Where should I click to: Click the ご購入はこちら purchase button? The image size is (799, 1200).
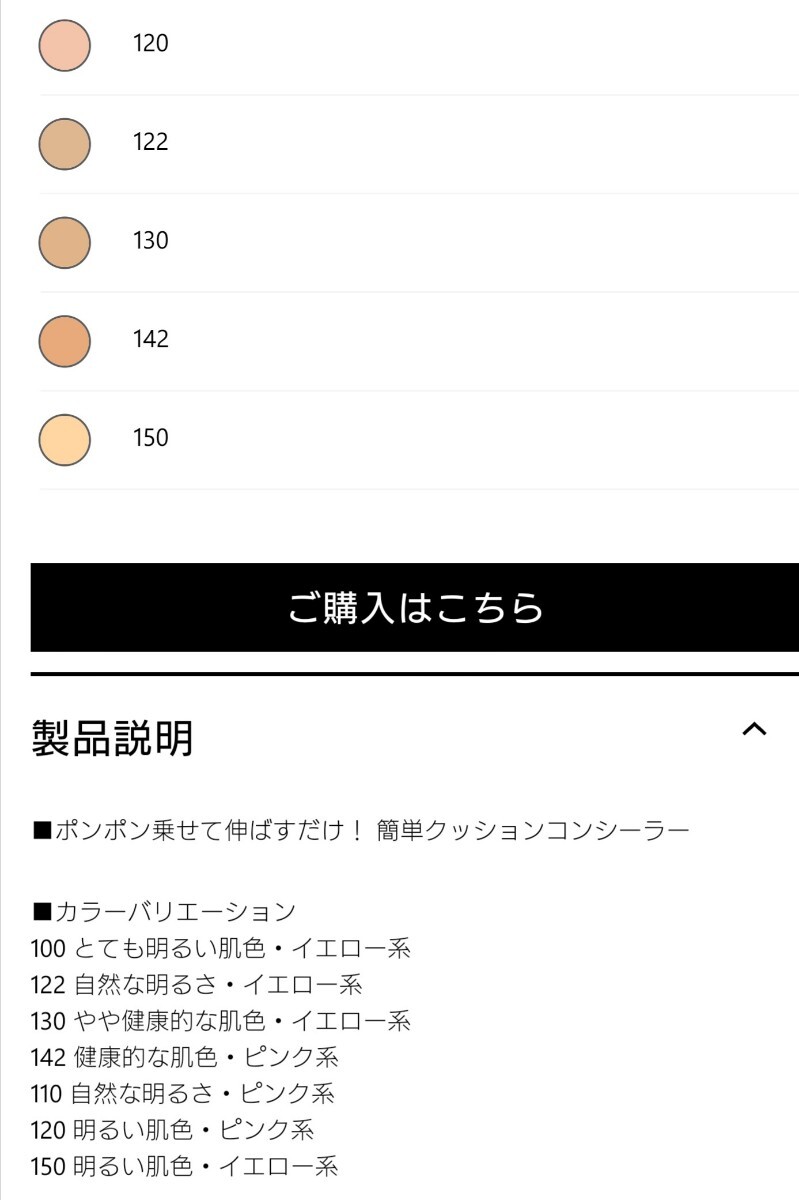coord(399,609)
